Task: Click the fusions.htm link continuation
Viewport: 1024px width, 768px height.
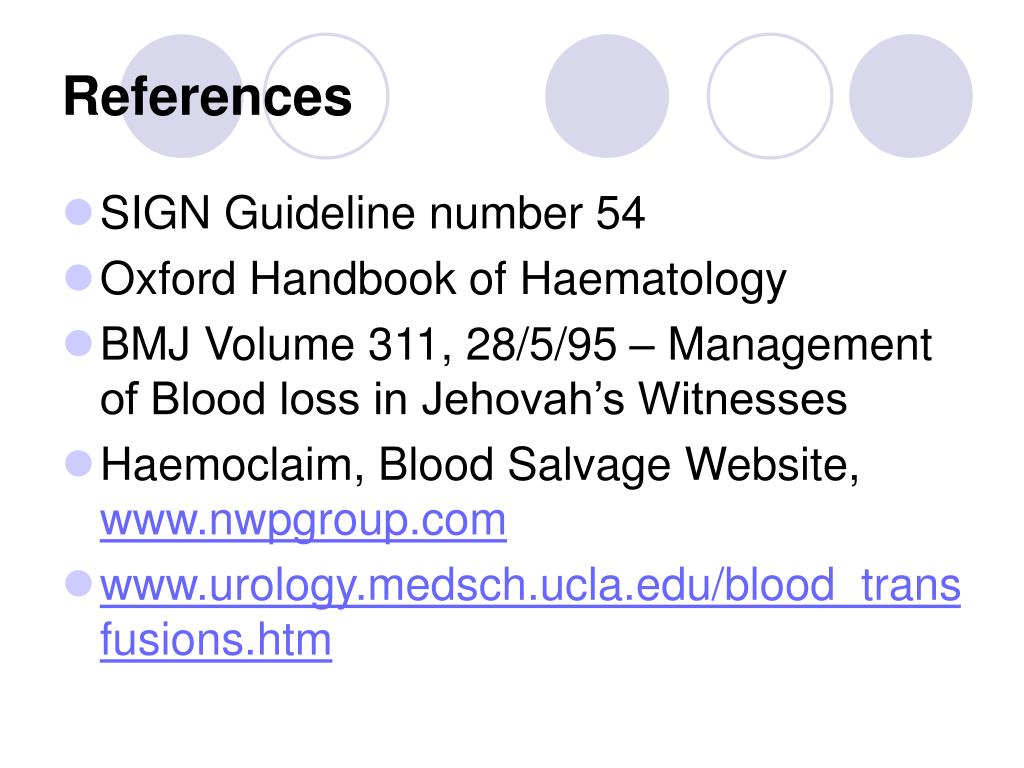Action: tap(216, 639)
